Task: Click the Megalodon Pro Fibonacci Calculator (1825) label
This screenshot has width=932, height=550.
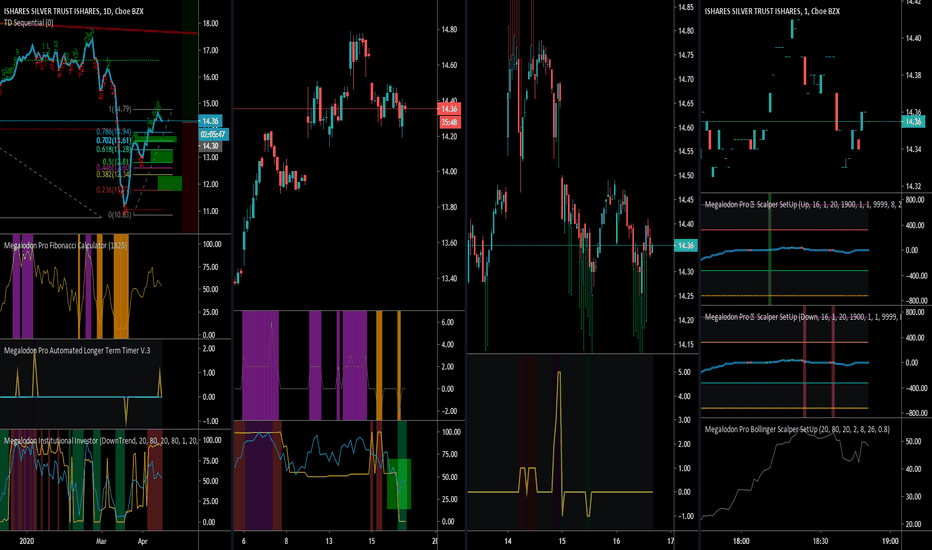Action: [x=65, y=245]
